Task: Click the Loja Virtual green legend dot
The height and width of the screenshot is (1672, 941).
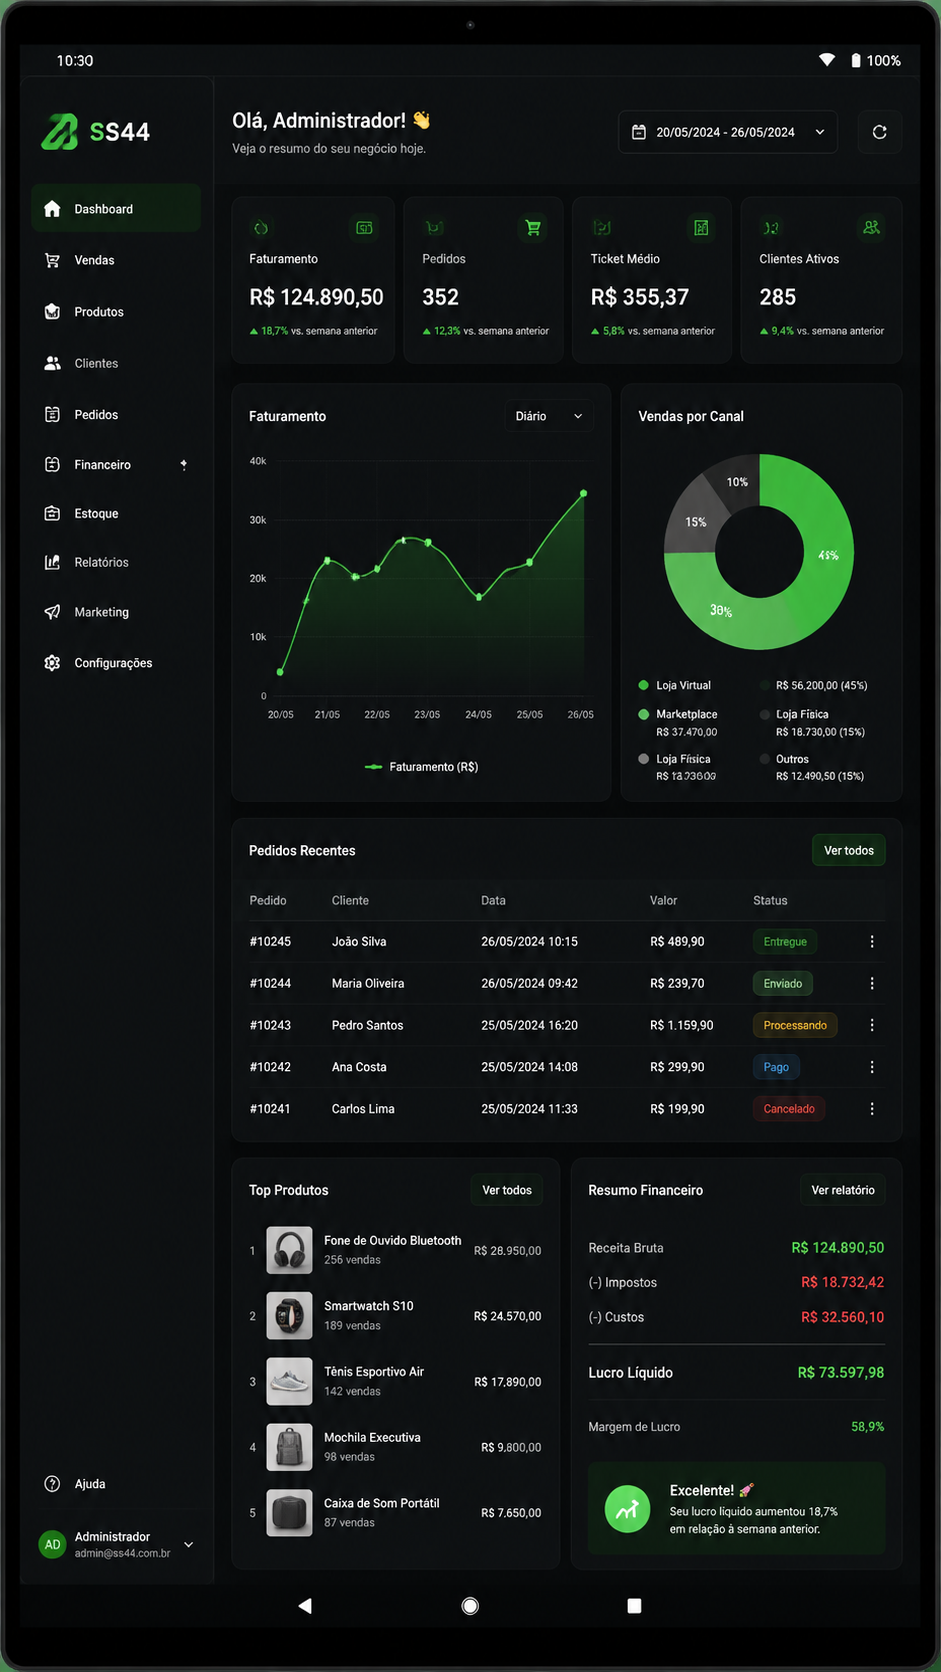Action: point(644,685)
